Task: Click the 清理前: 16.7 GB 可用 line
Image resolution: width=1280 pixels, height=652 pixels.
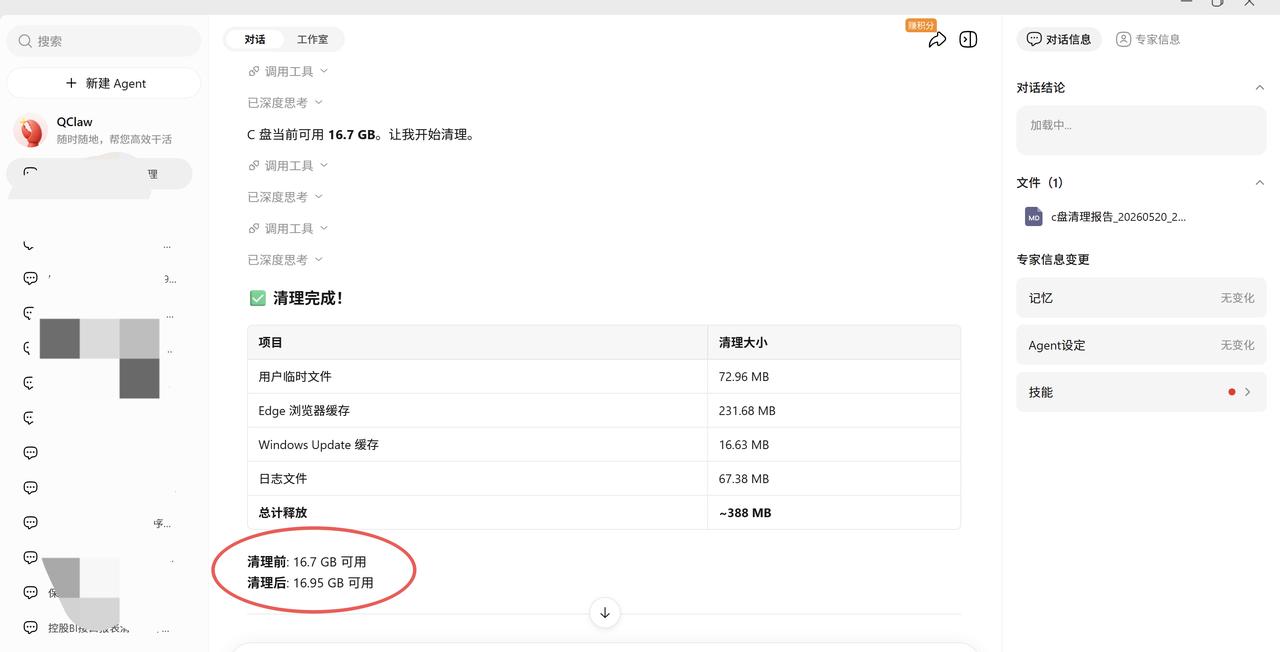Action: point(307,562)
